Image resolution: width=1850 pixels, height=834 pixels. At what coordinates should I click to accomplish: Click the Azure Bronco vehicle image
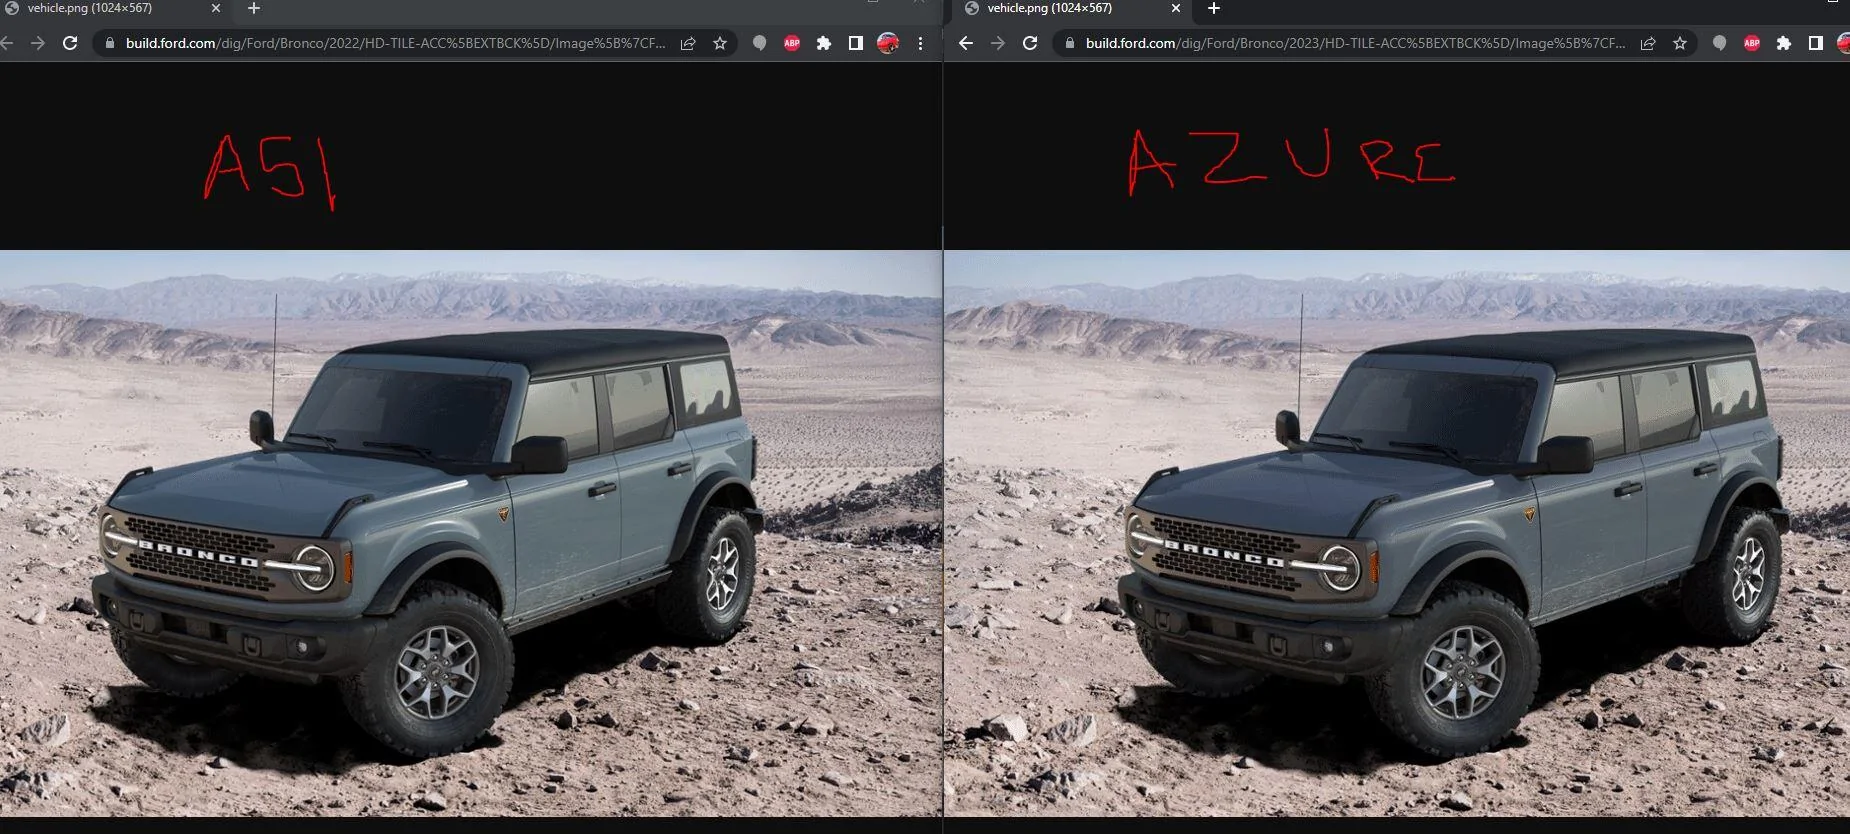(1397, 533)
